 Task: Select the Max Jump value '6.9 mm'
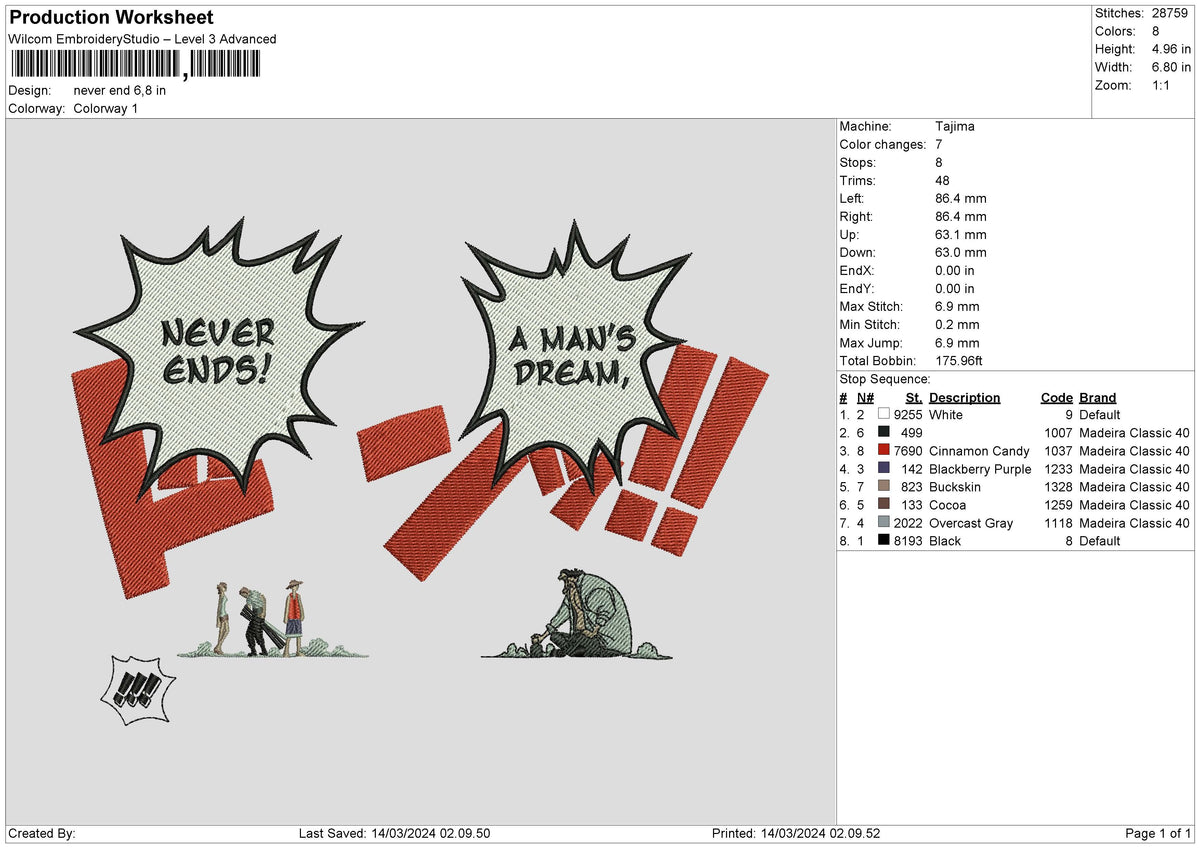point(957,342)
